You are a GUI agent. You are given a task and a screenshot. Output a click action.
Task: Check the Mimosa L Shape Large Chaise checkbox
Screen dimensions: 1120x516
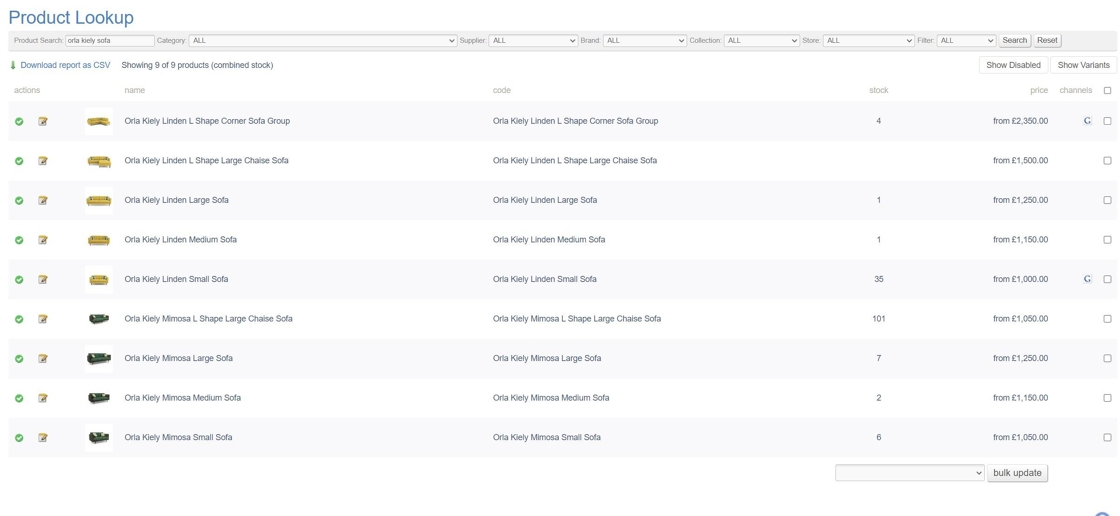click(1107, 319)
